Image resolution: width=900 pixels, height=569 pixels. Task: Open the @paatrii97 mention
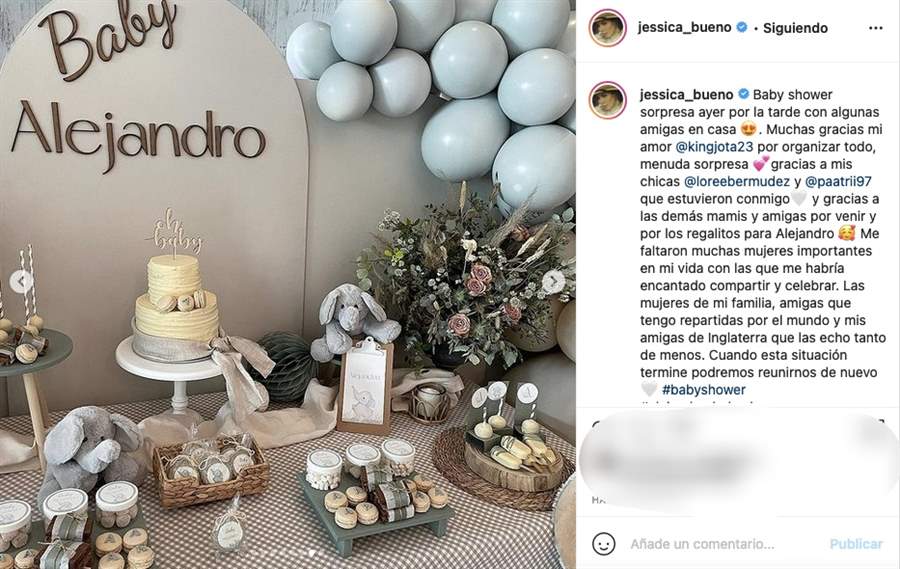click(838, 181)
